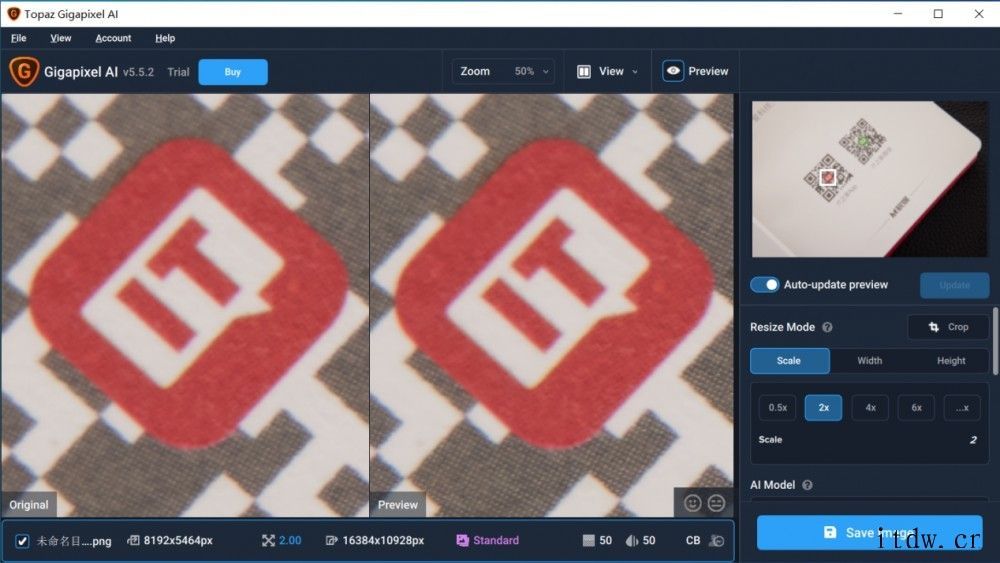Click the remove blur icon in status bar
The image size is (1000, 563).
click(x=631, y=541)
